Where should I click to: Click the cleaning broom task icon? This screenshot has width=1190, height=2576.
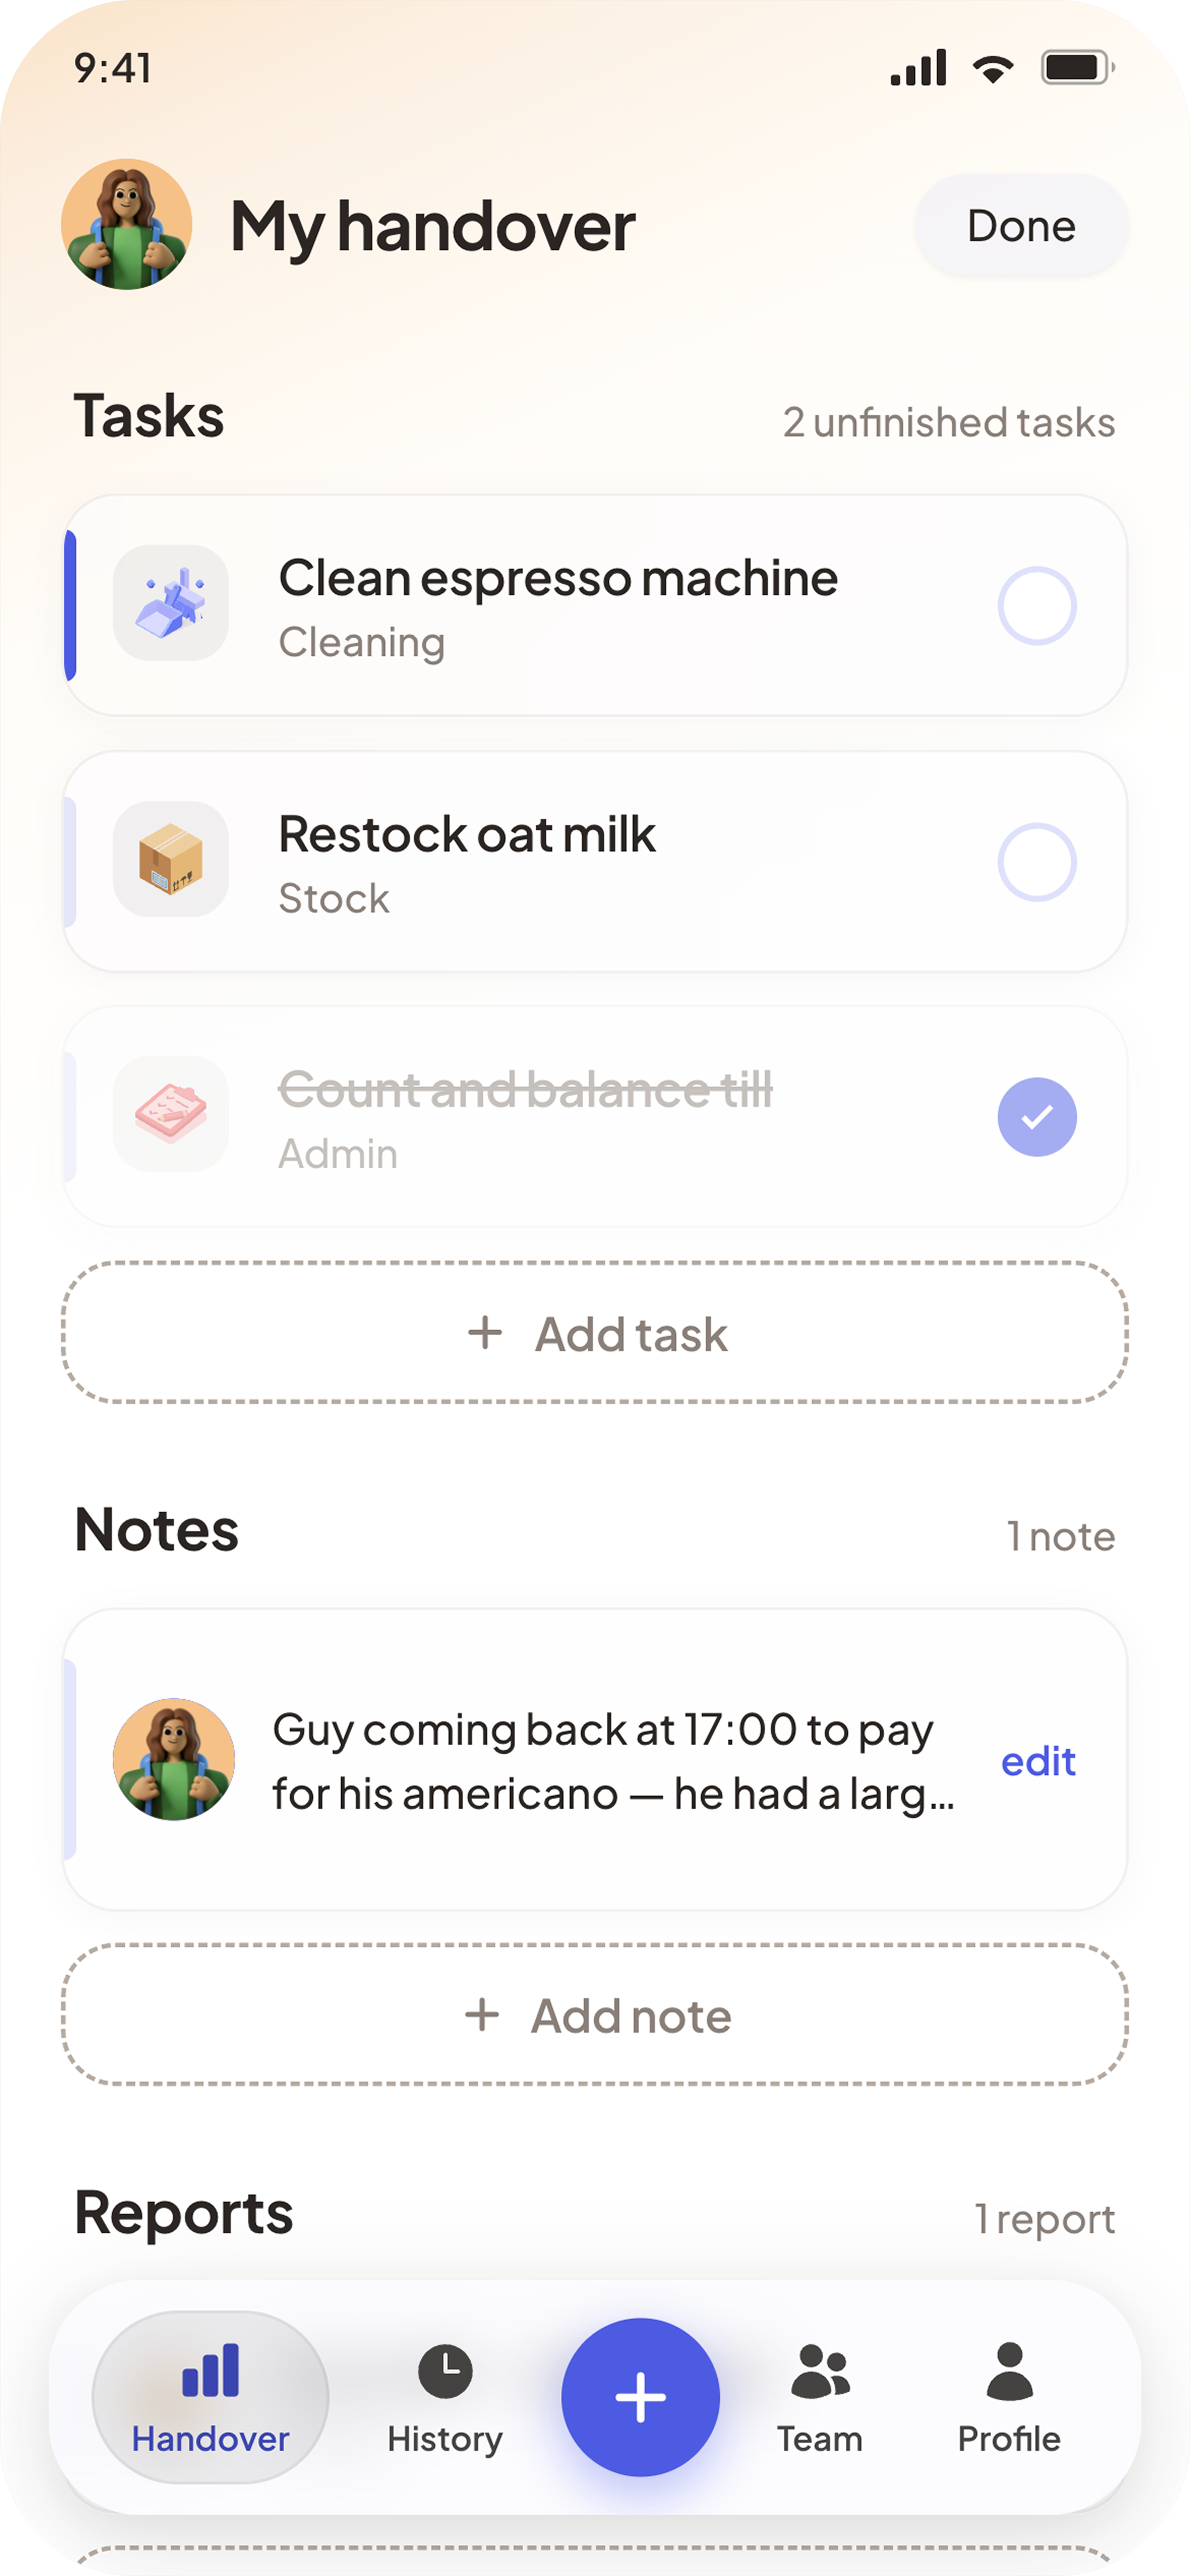coord(171,603)
